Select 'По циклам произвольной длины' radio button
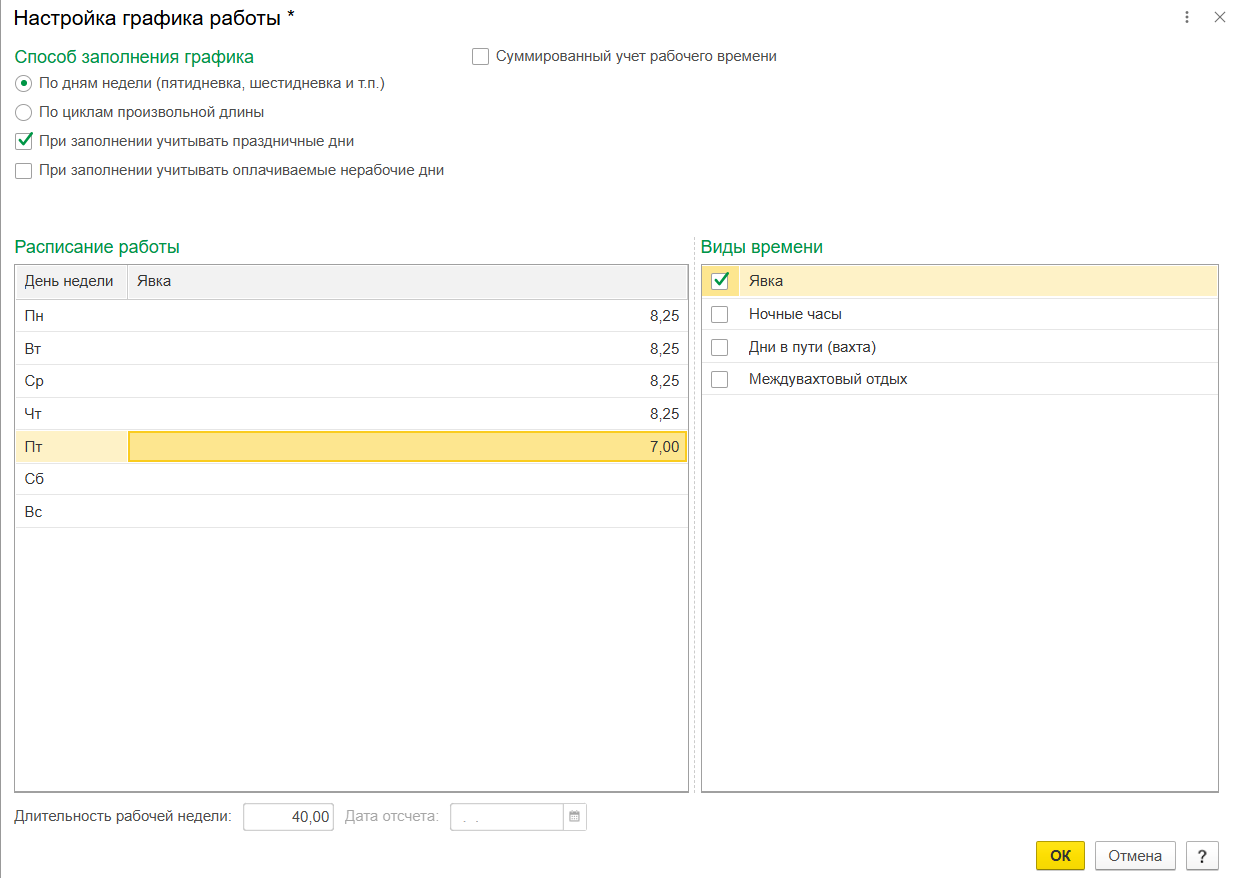 tap(24, 112)
